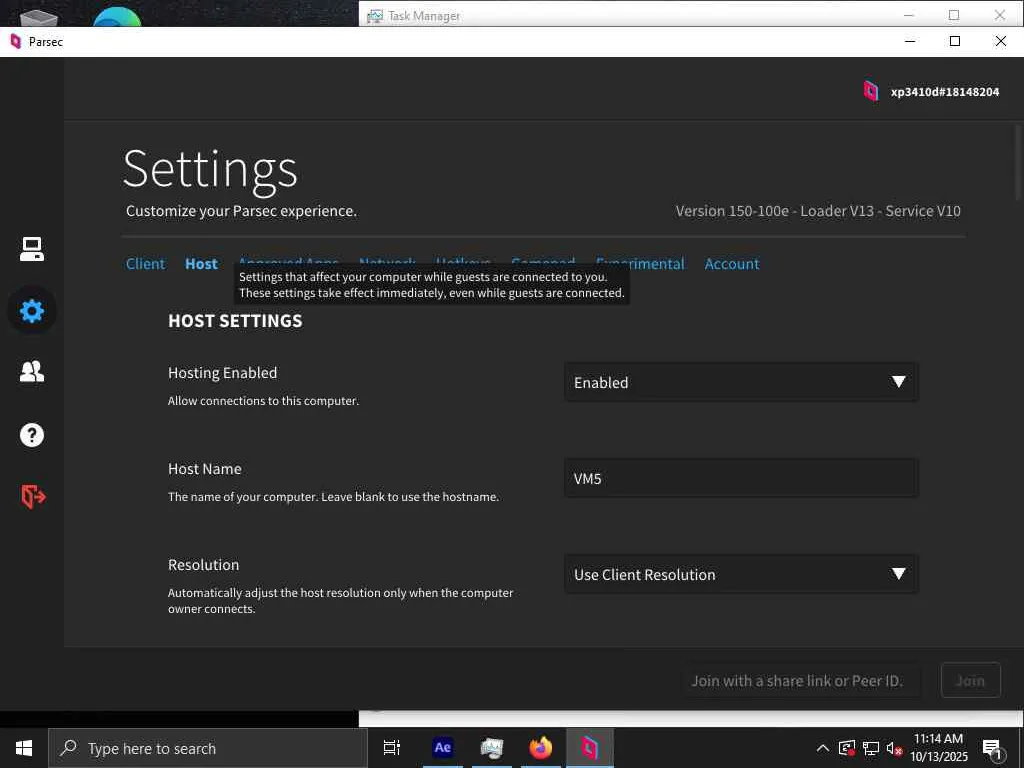The height and width of the screenshot is (768, 1024).
Task: Click username xp3410d#18148204
Action: (x=945, y=92)
